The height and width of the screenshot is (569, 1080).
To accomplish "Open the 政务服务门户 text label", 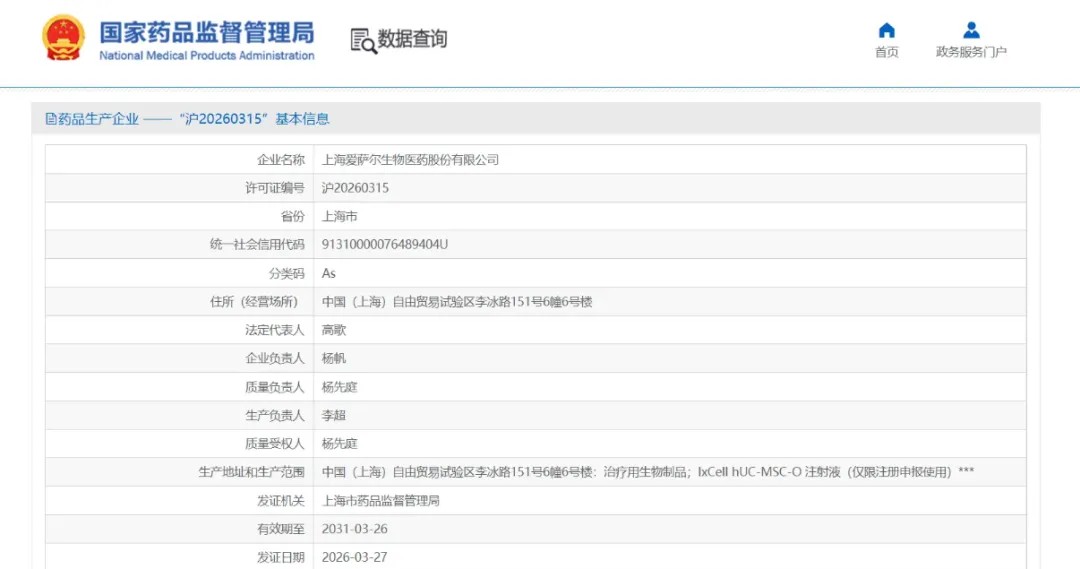I will point(971,53).
